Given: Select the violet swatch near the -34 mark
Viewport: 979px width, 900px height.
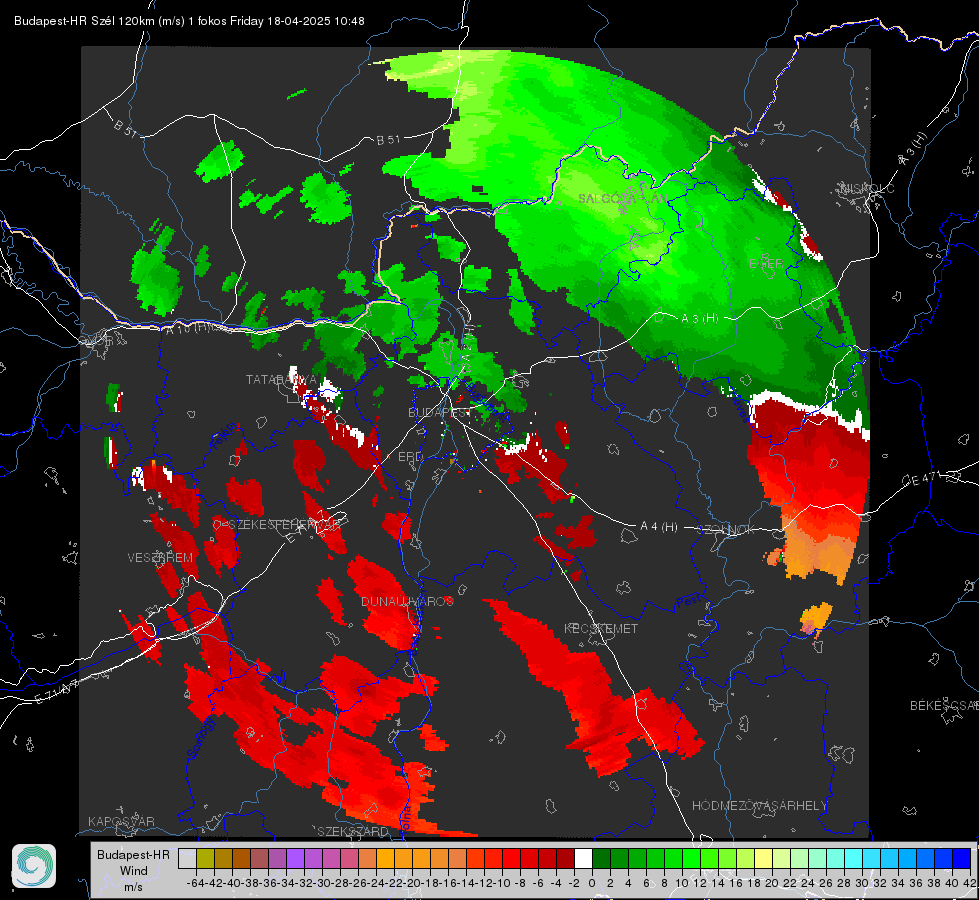Looking at the screenshot, I should coord(295,858).
